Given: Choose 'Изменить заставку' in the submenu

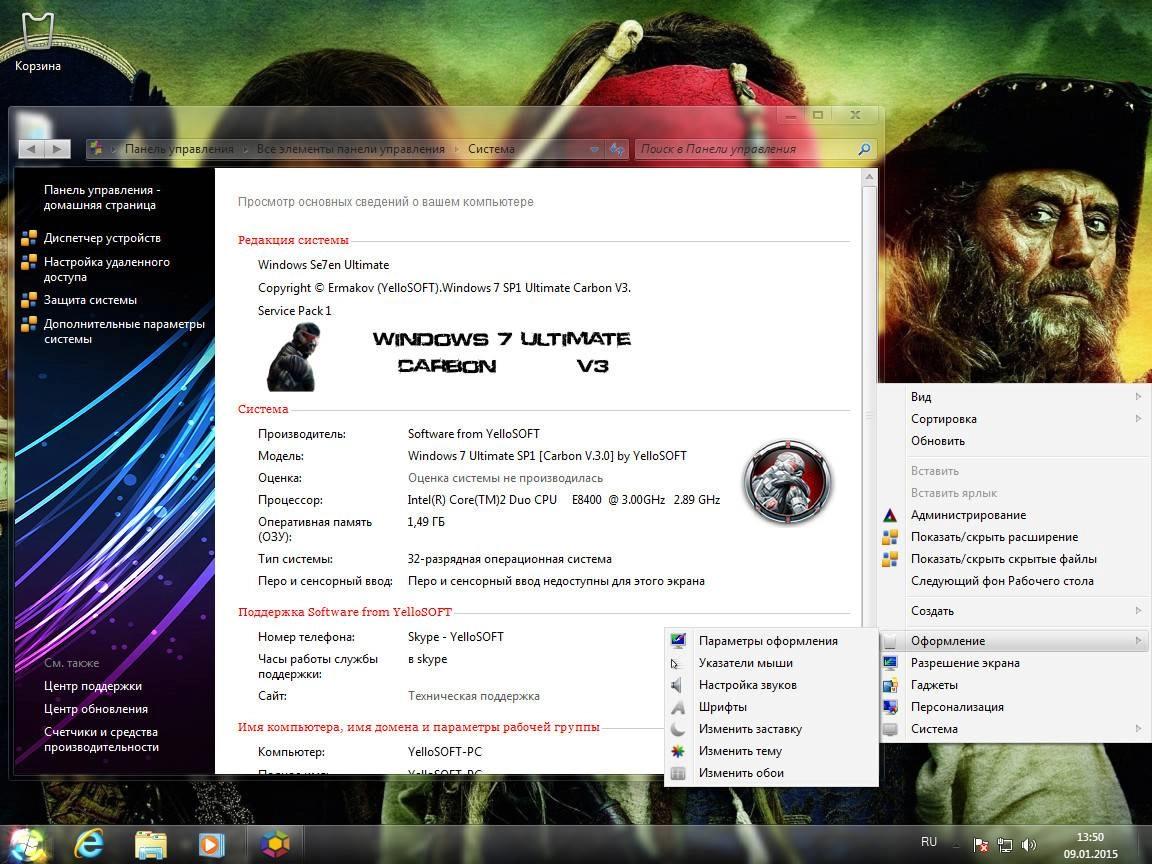Looking at the screenshot, I should (x=771, y=729).
